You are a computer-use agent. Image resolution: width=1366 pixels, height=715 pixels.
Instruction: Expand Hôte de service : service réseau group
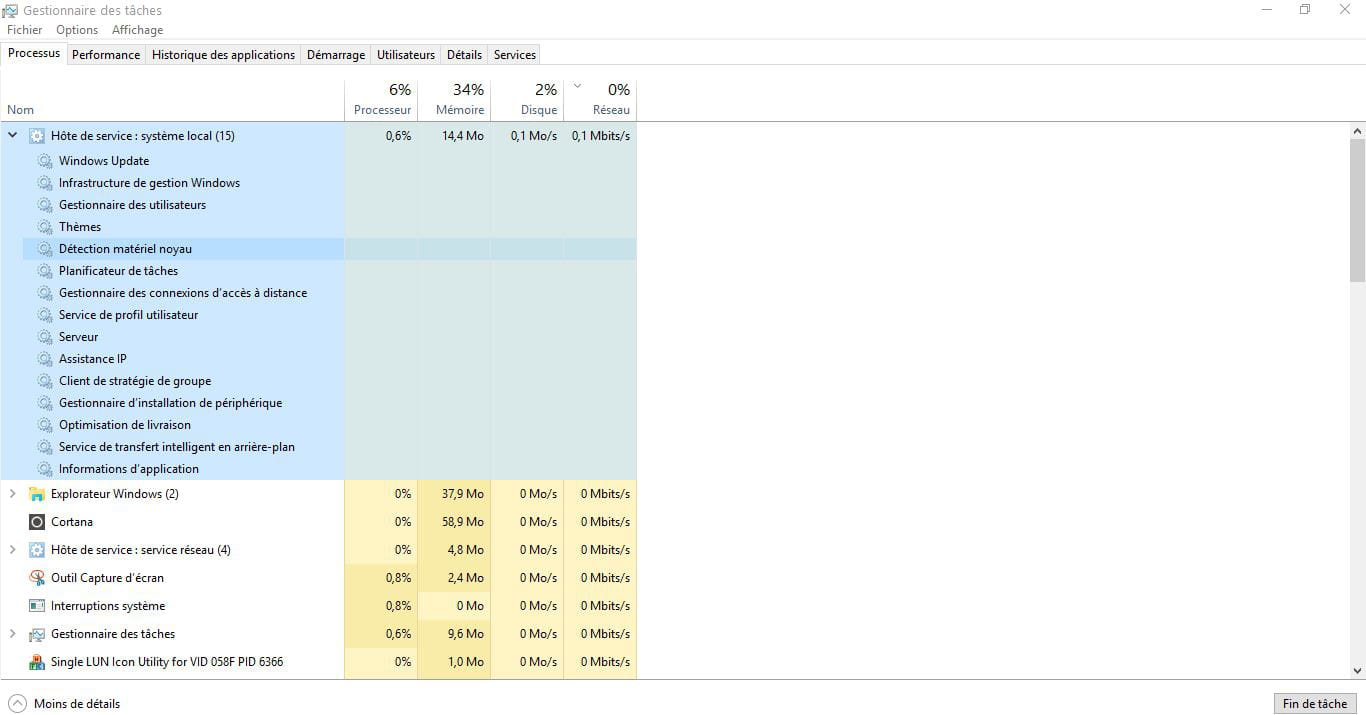(x=12, y=550)
